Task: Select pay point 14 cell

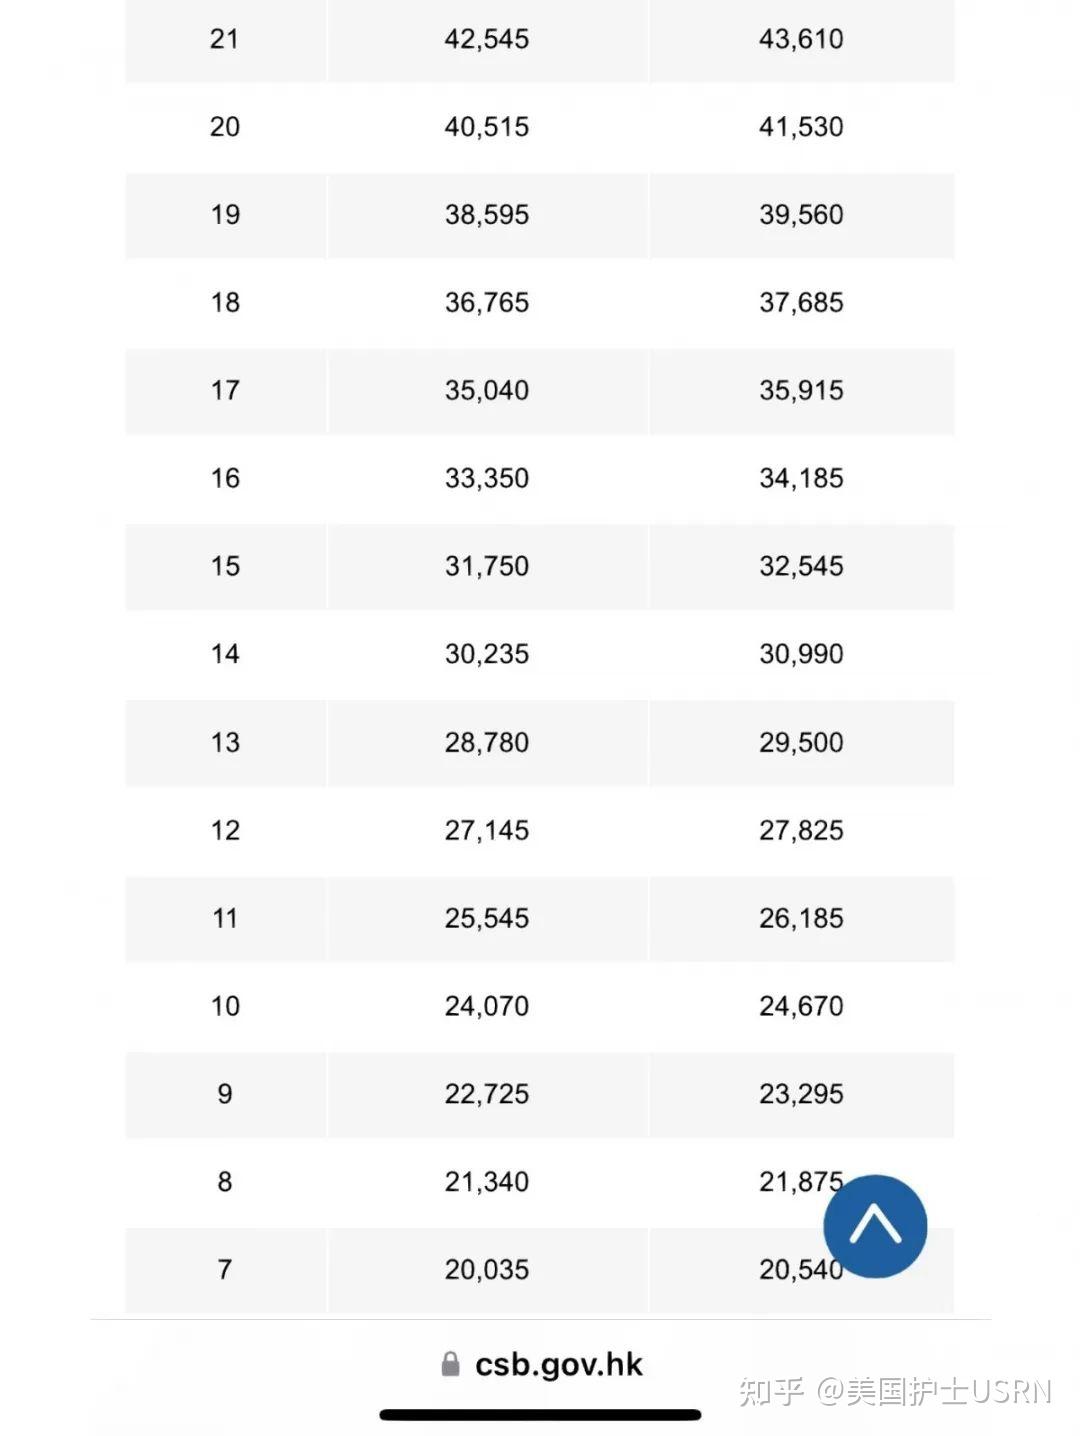Action: (225, 654)
